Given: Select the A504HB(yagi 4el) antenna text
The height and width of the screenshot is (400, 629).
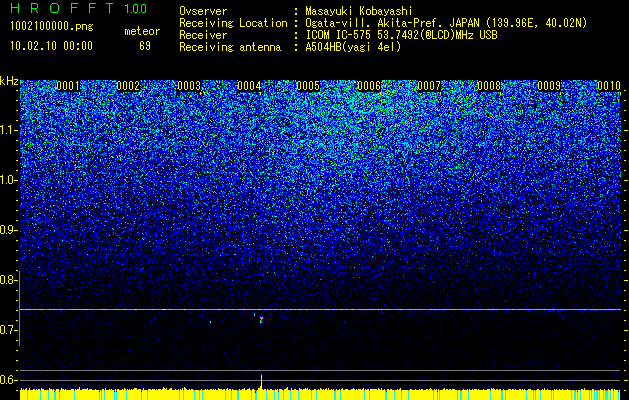Looking at the screenshot, I should 353,47.
